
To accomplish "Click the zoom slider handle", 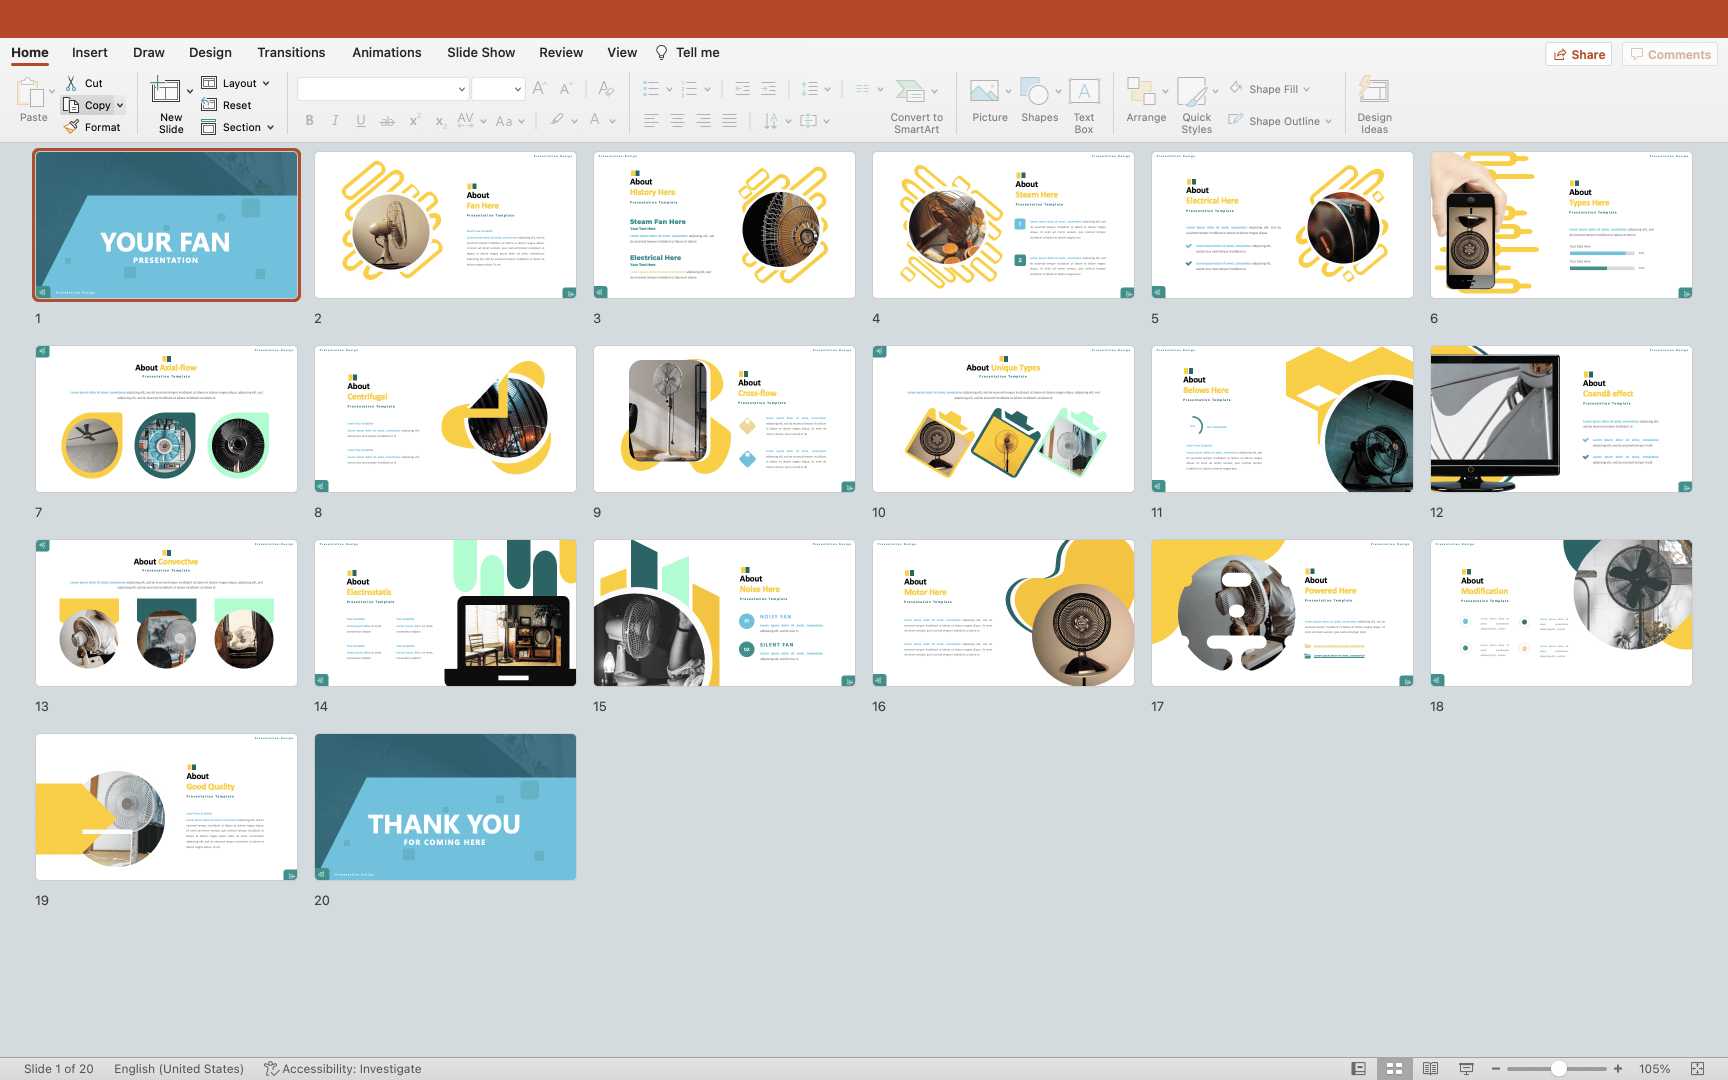I will tap(1558, 1068).
